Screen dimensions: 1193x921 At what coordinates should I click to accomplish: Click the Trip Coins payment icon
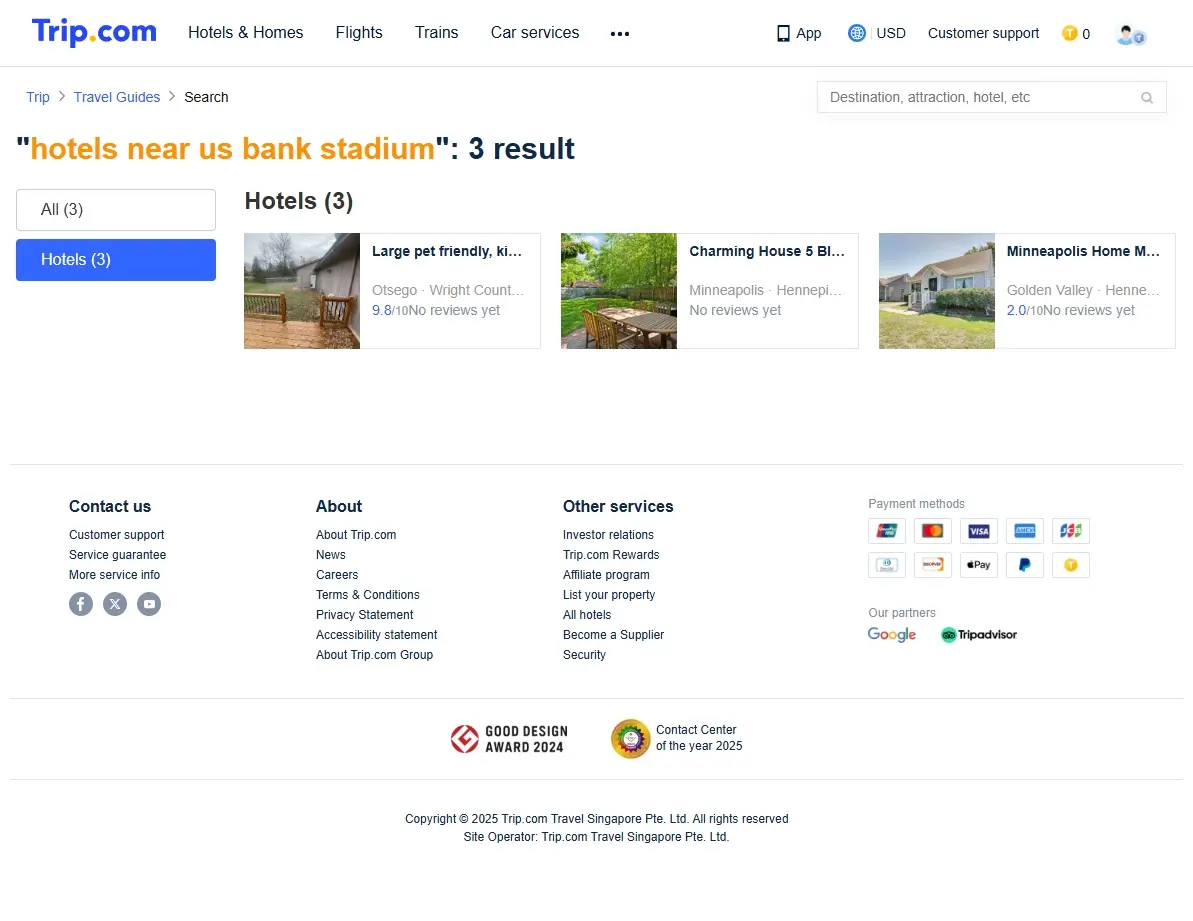[x=1071, y=565]
